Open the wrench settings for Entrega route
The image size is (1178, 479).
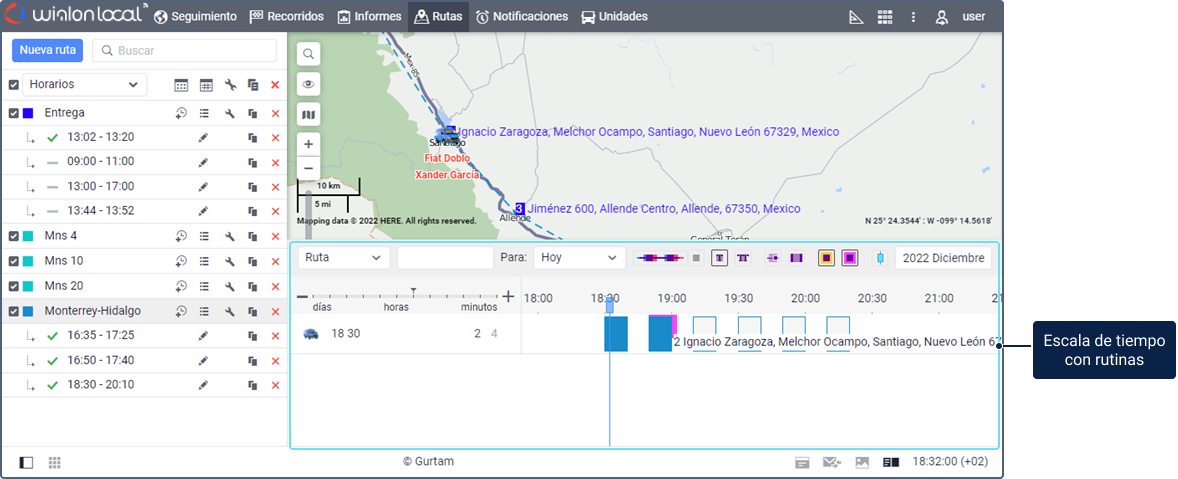(x=230, y=113)
